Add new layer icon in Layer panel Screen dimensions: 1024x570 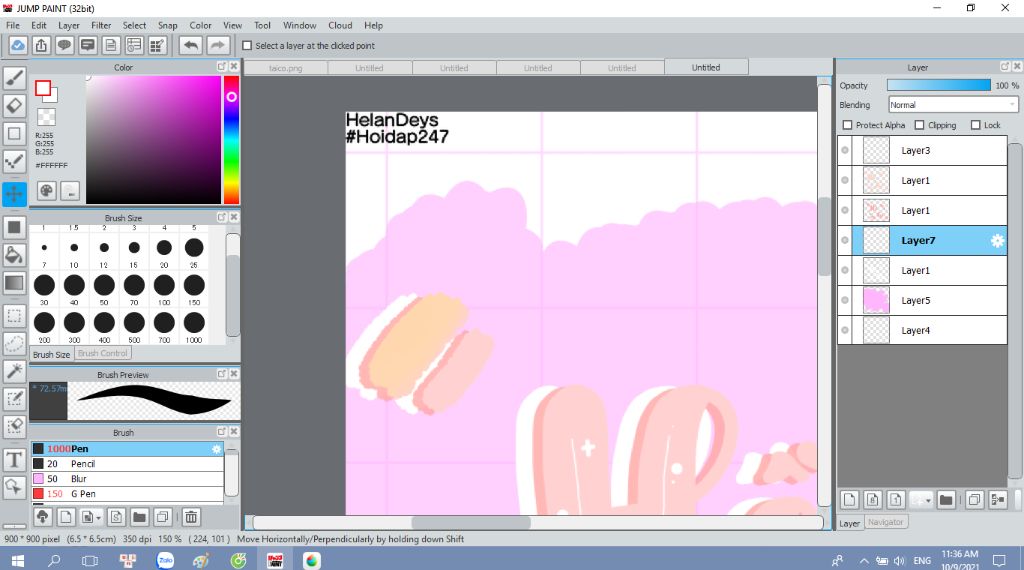tap(850, 500)
